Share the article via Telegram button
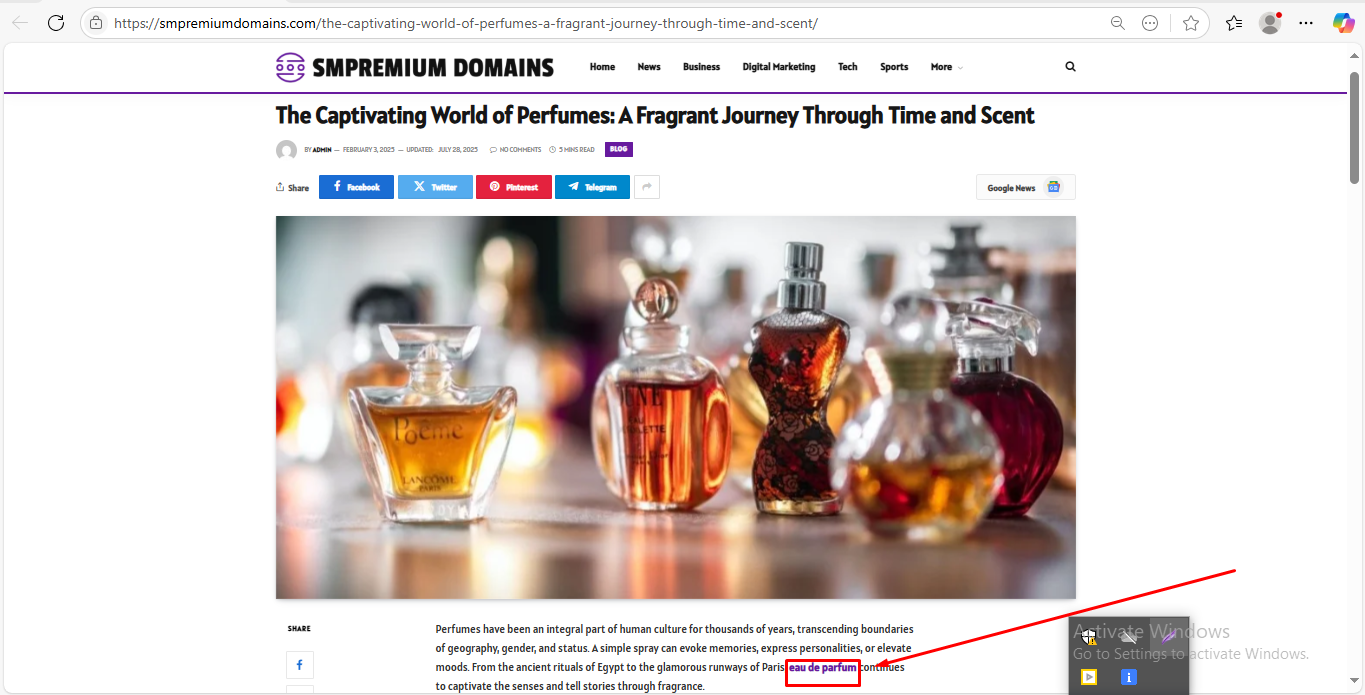1365x695 pixels. click(592, 187)
